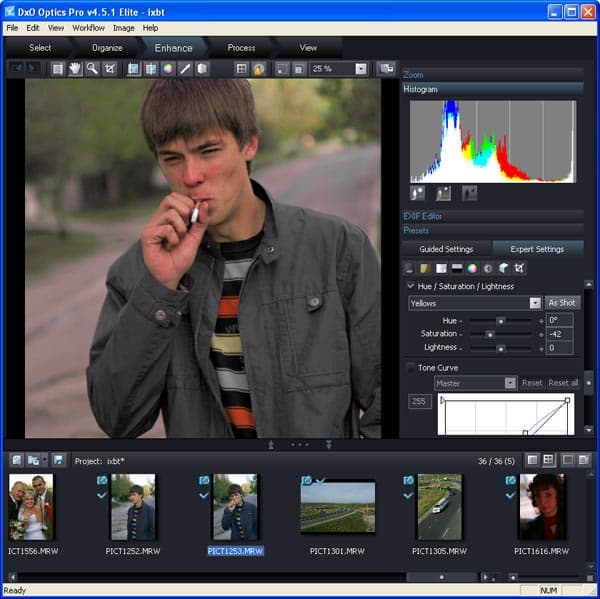
Task: Switch to thumbnail grid view icon
Action: pos(548,460)
